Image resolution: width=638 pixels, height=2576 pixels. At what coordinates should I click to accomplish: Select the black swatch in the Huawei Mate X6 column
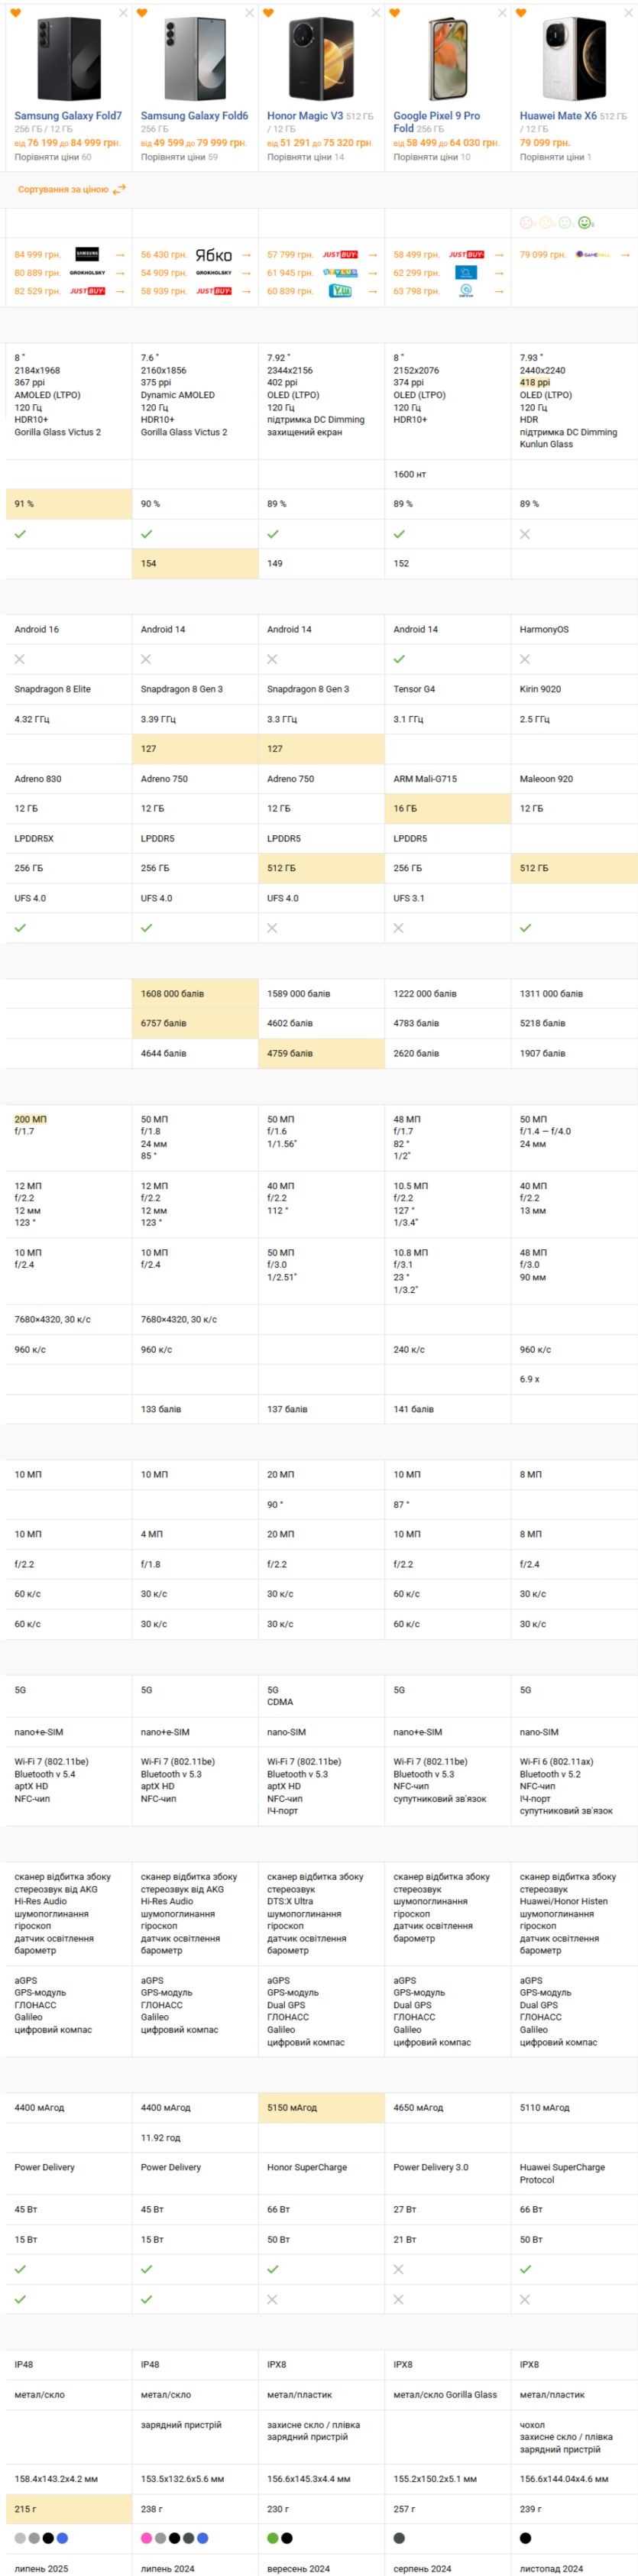525,2538
